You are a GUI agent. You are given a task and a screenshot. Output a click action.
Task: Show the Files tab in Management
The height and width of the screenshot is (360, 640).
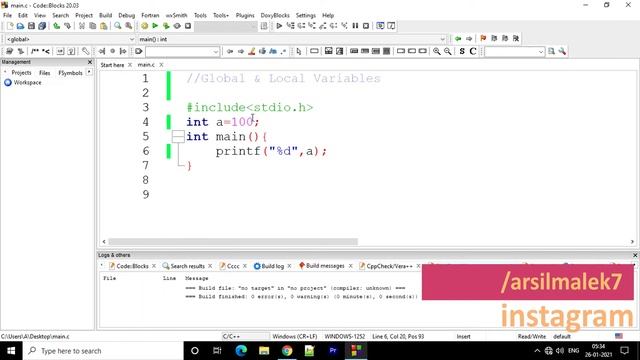click(44, 73)
